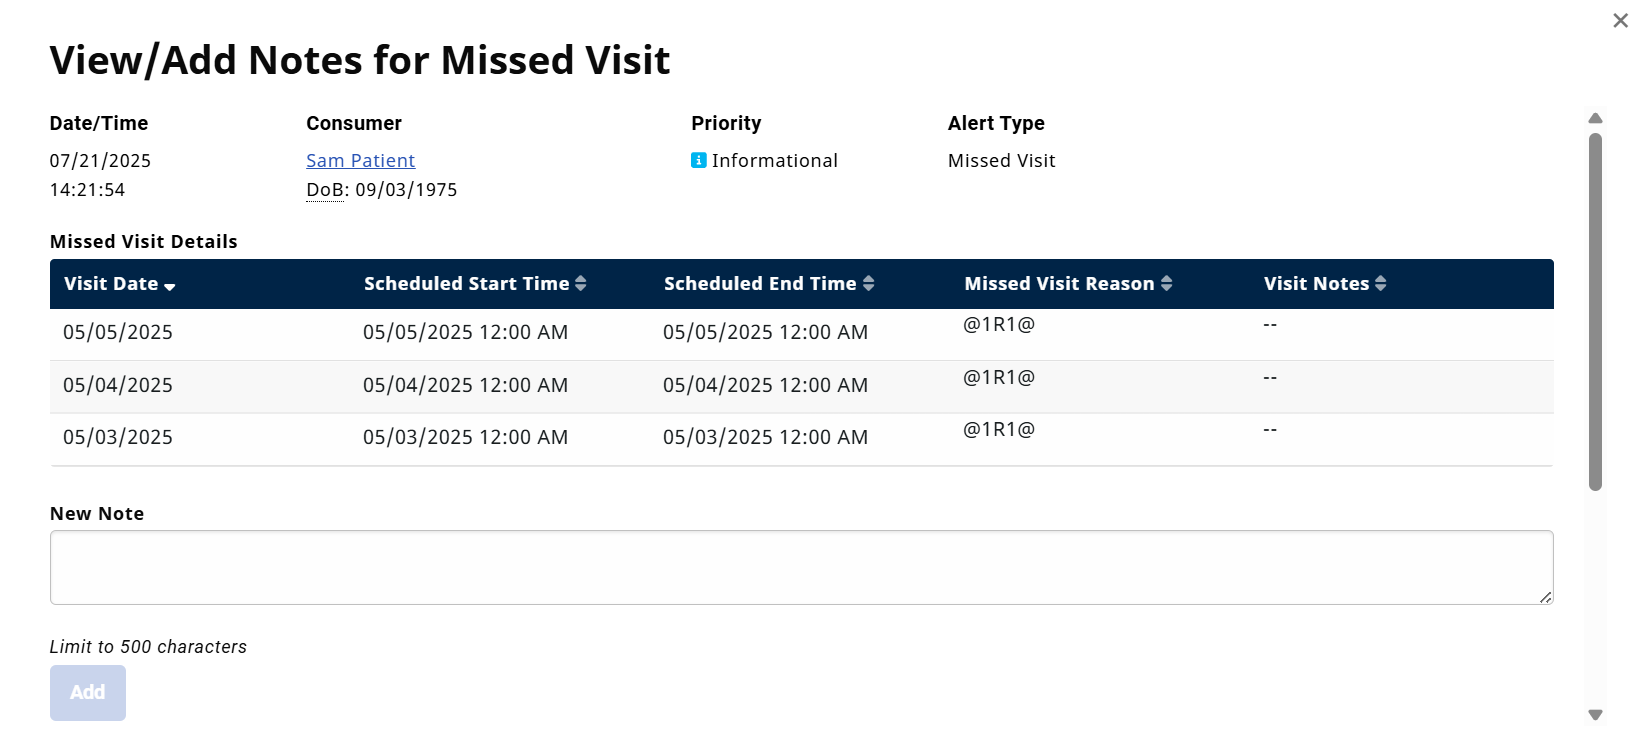
Task: Select the 05/05/2025 visit date row
Action: pos(118,333)
